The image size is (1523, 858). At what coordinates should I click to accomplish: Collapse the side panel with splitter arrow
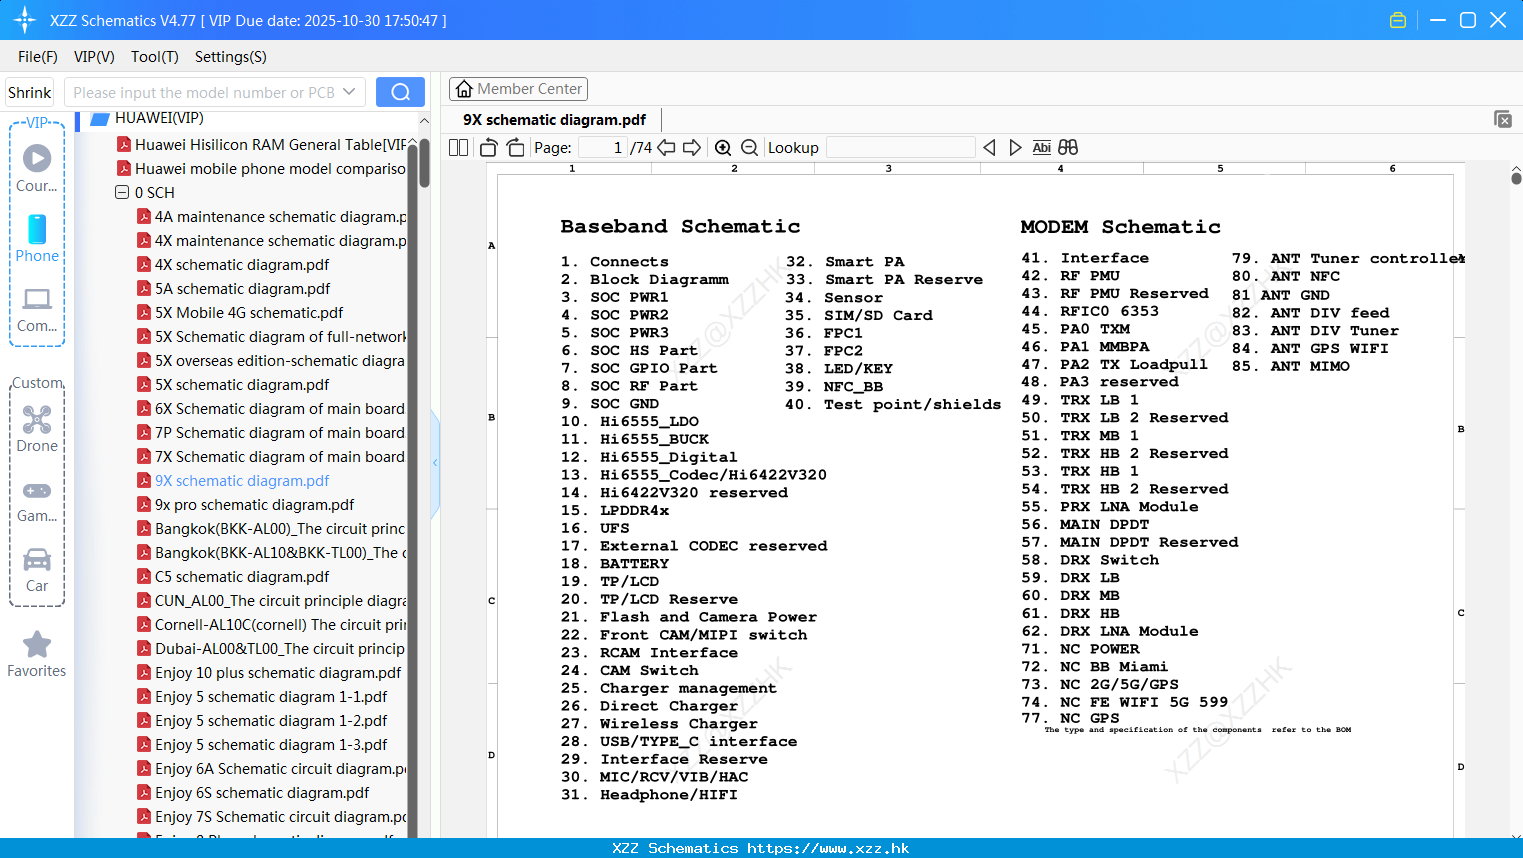(435, 463)
